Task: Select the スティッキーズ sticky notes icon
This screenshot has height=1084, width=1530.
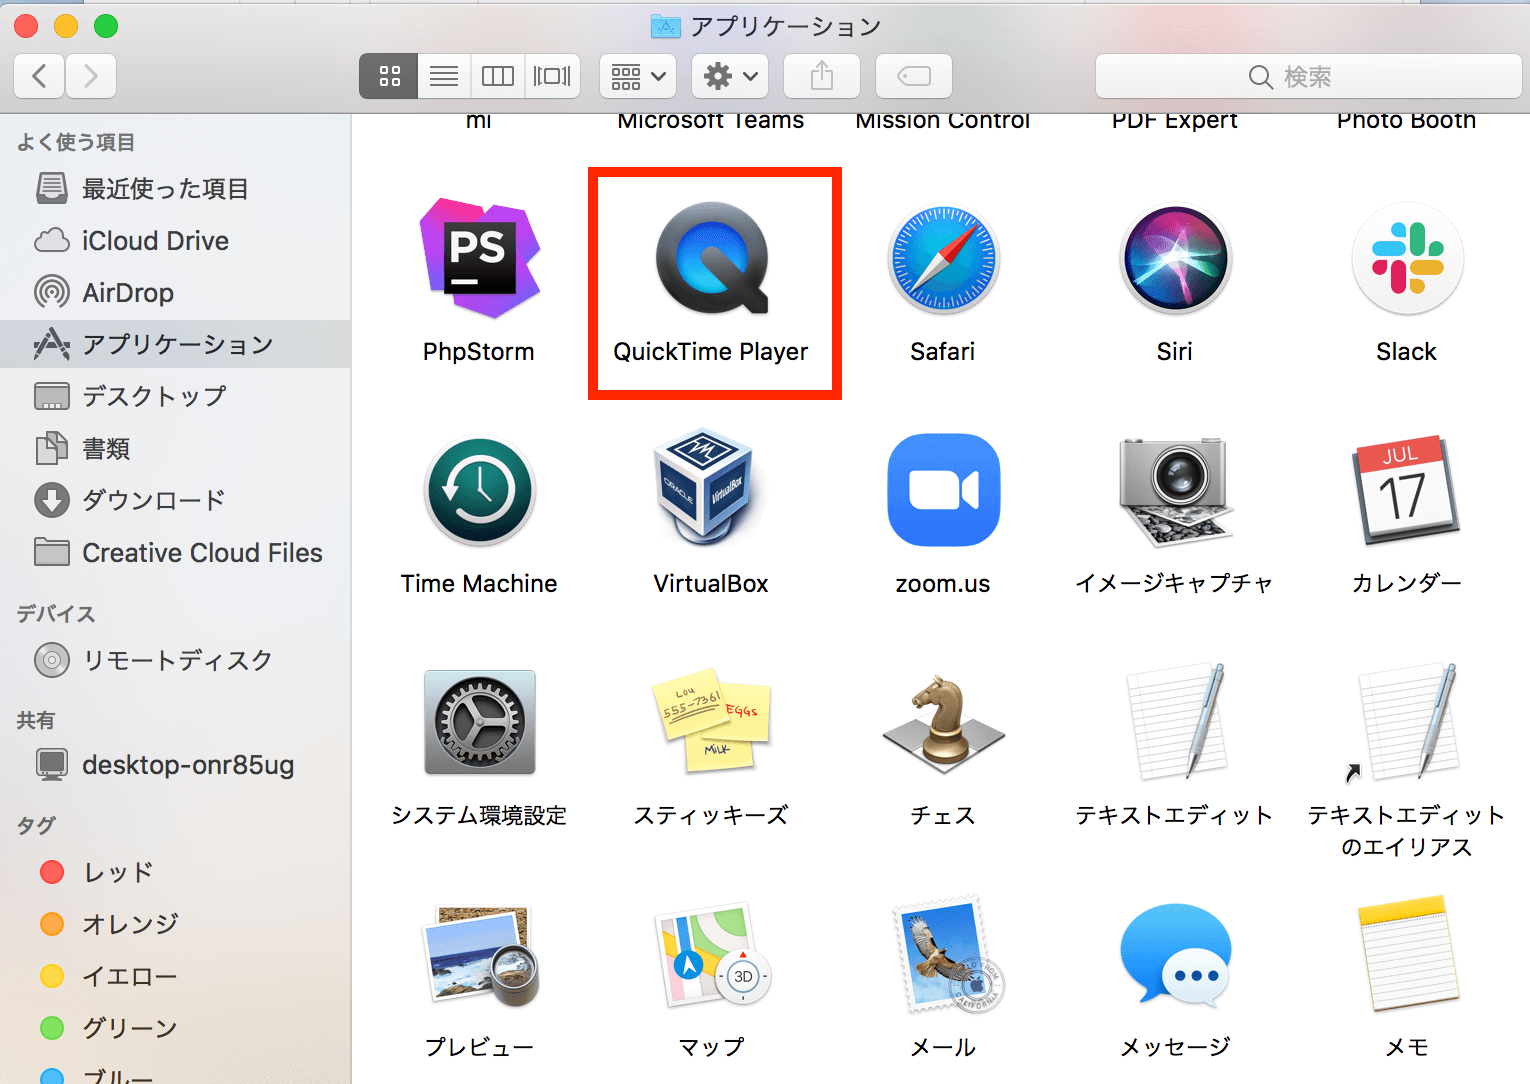Action: pyautogui.click(x=711, y=720)
